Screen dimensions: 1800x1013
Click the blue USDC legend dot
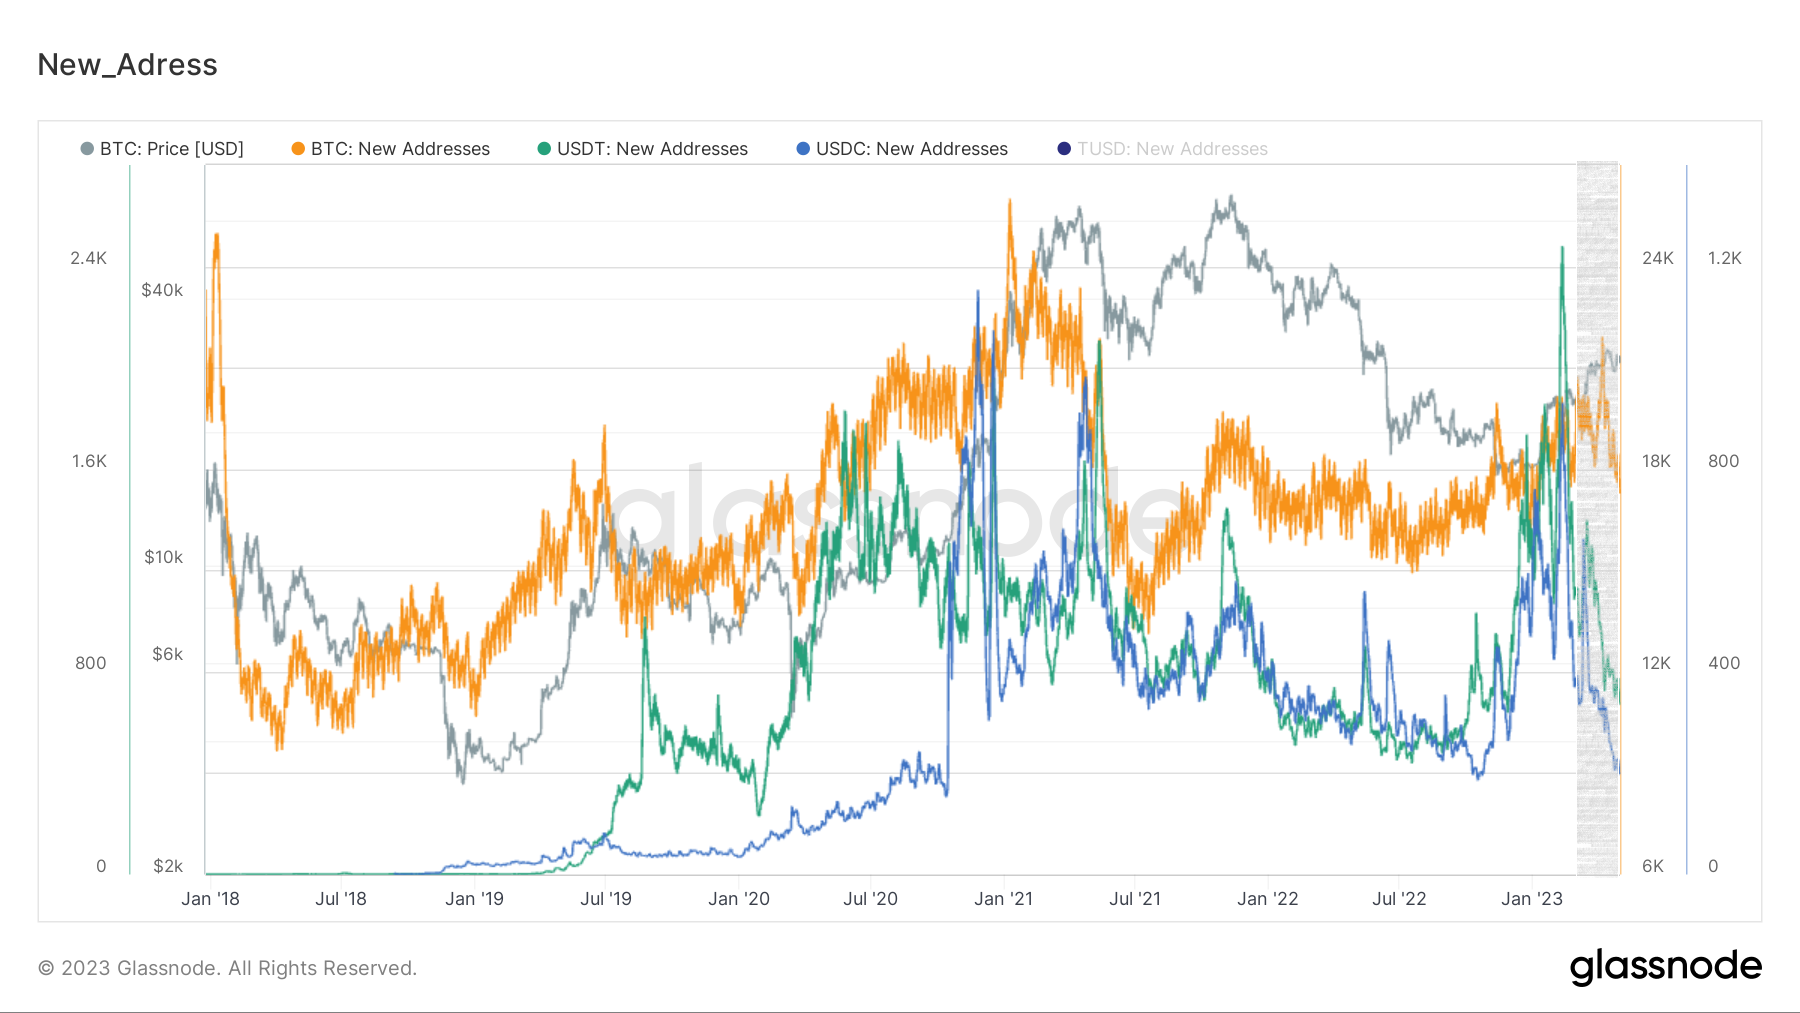pyautogui.click(x=803, y=149)
